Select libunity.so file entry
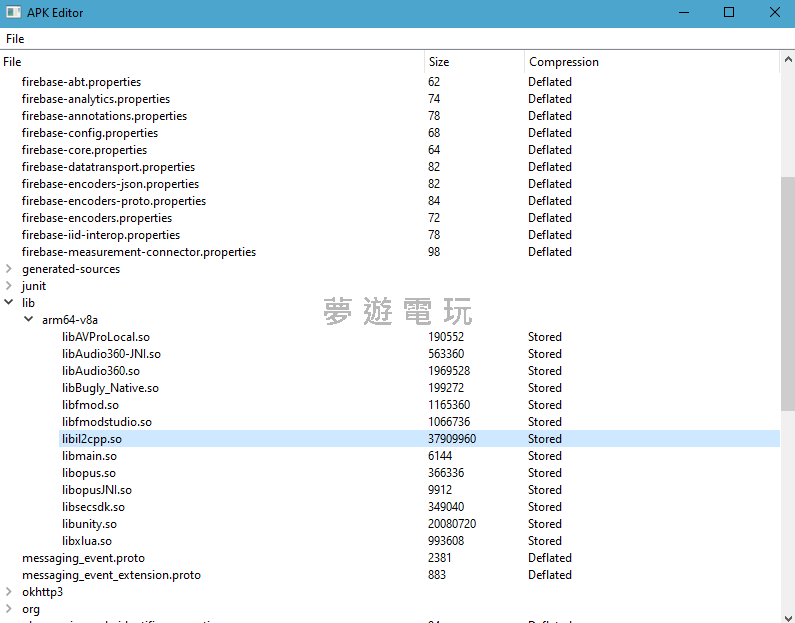The height and width of the screenshot is (623, 795). (x=89, y=524)
